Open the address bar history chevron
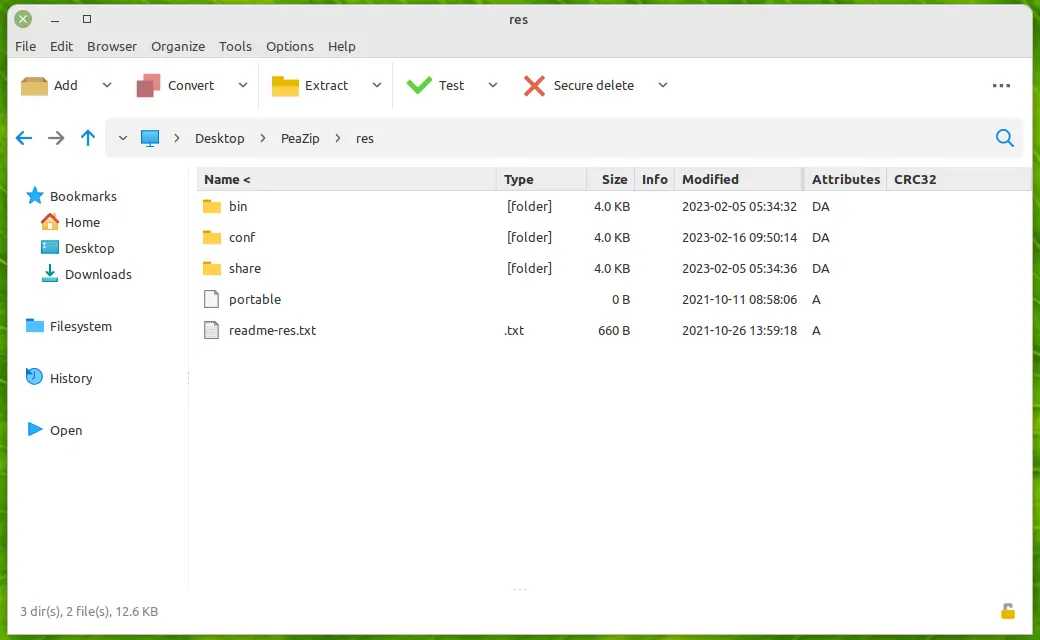1040x640 pixels. click(x=122, y=138)
